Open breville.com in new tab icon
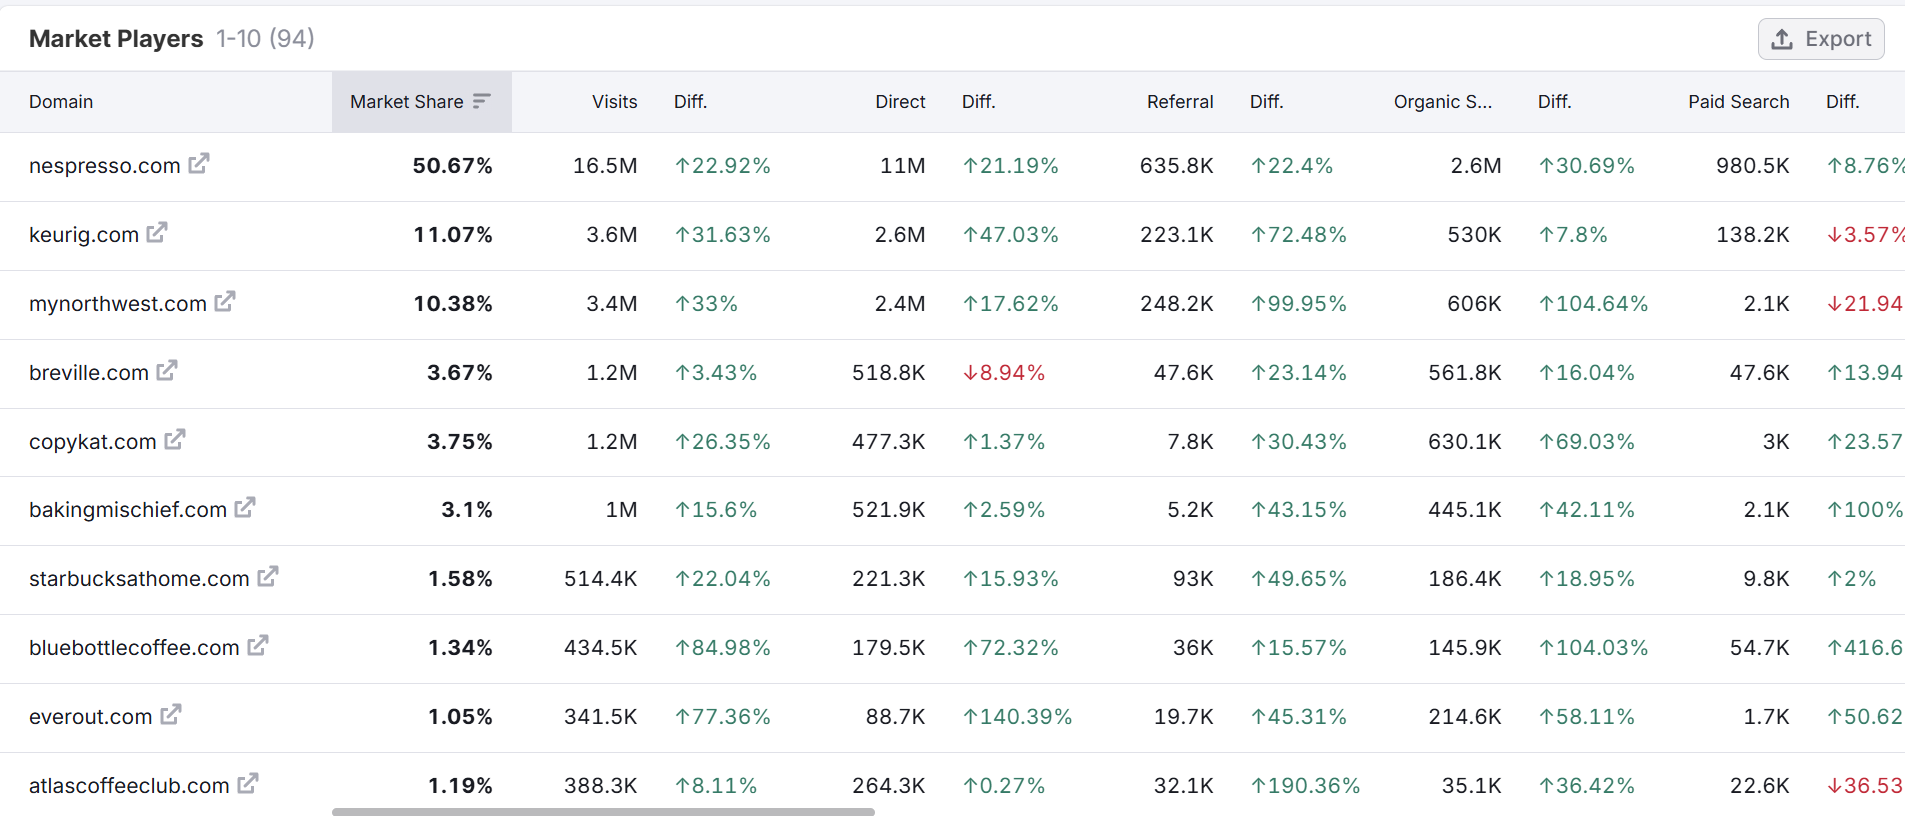 (167, 370)
